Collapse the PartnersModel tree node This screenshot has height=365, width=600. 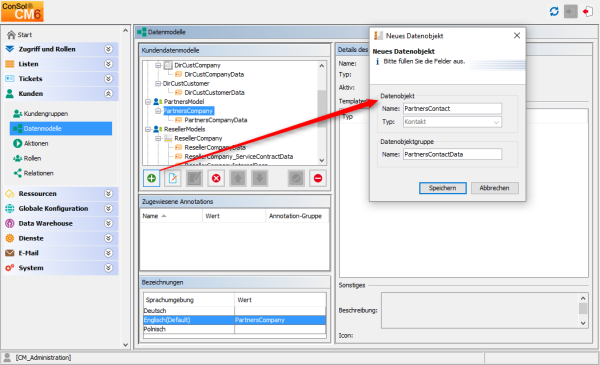point(148,102)
